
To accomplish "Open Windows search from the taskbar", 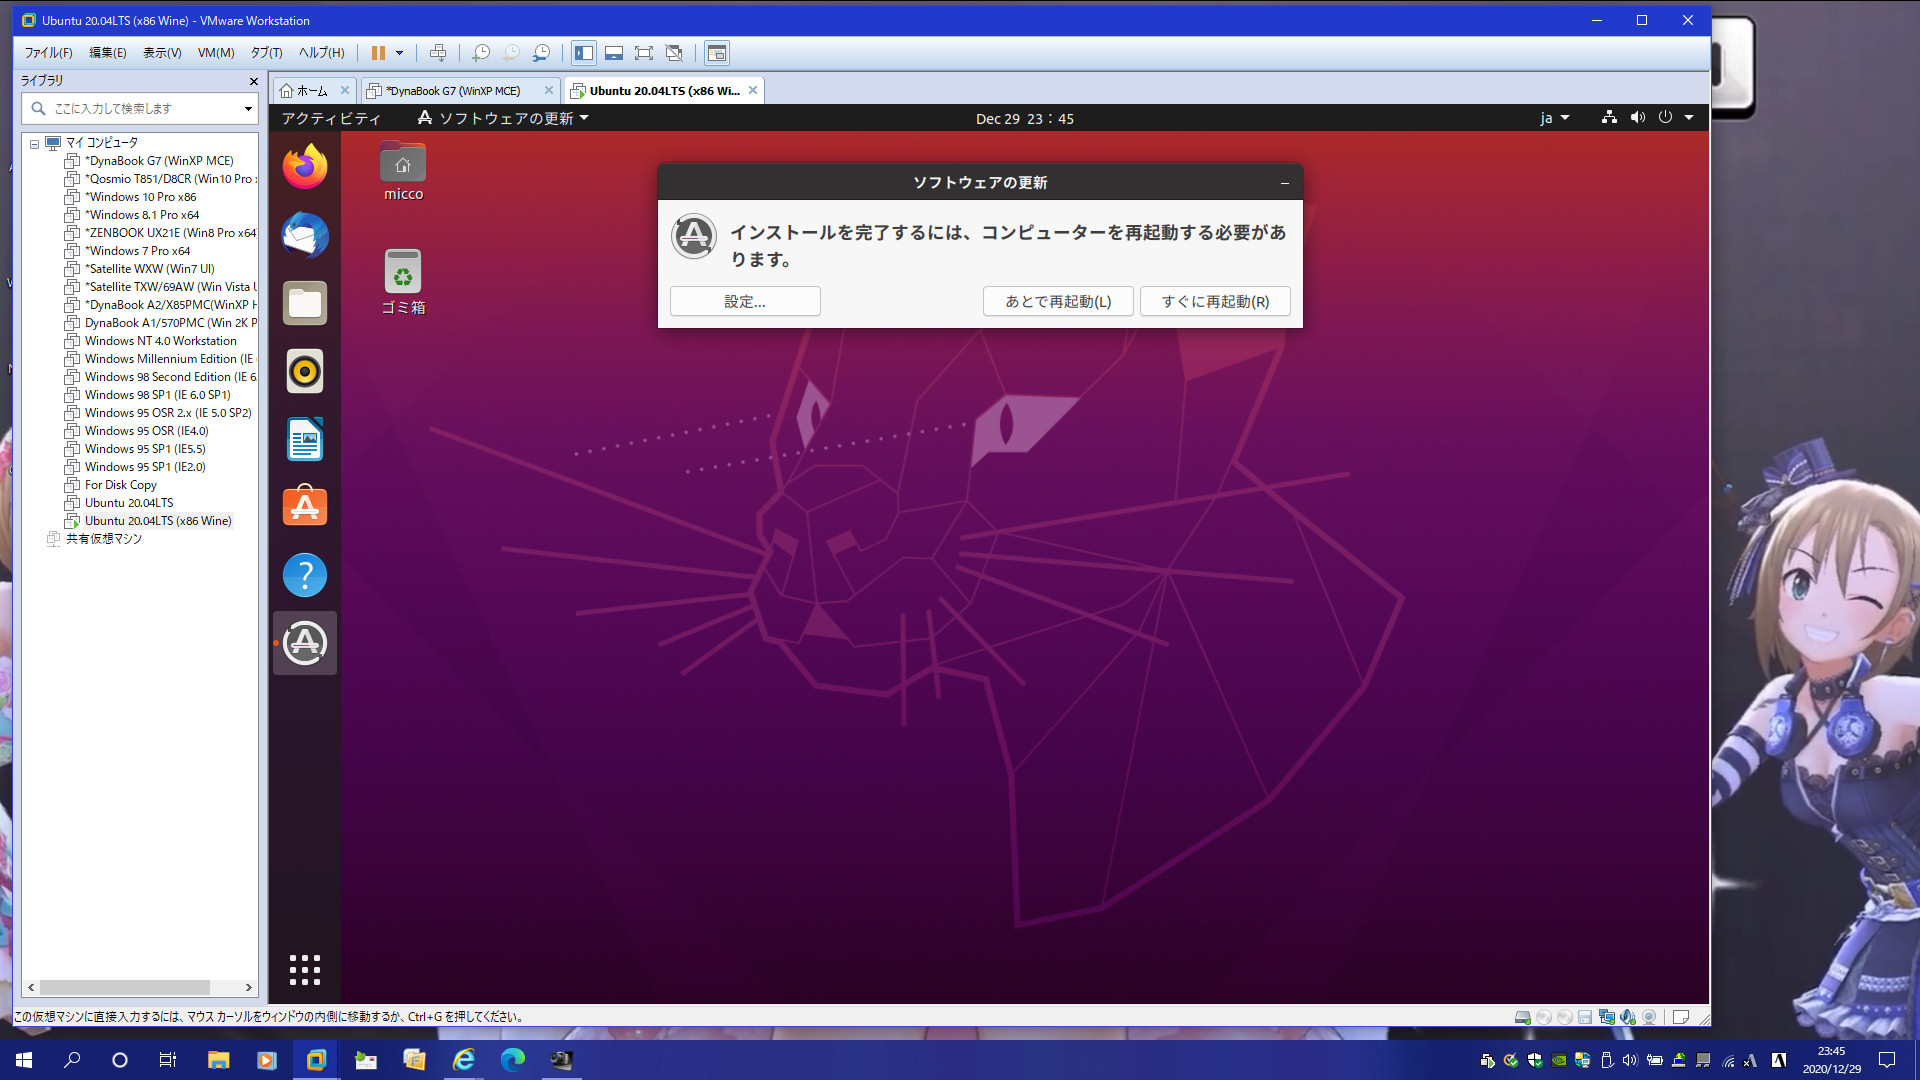I will pos(72,1060).
